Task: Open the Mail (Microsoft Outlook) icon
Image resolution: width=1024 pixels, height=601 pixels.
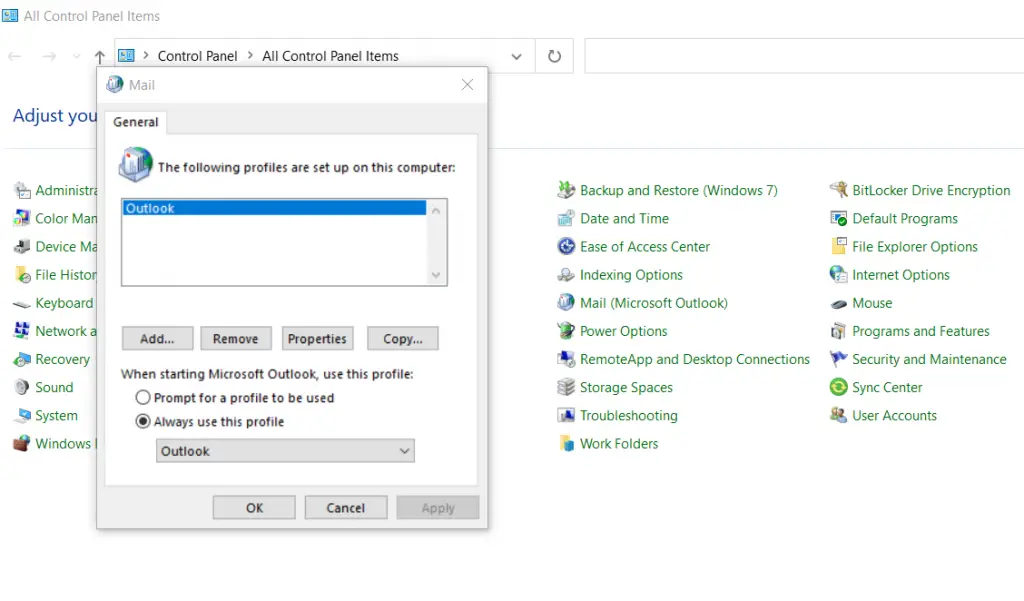Action: coord(566,302)
